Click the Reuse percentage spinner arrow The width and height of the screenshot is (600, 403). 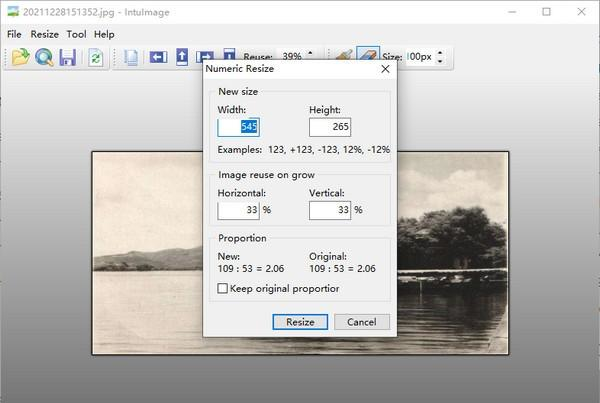coord(310,54)
